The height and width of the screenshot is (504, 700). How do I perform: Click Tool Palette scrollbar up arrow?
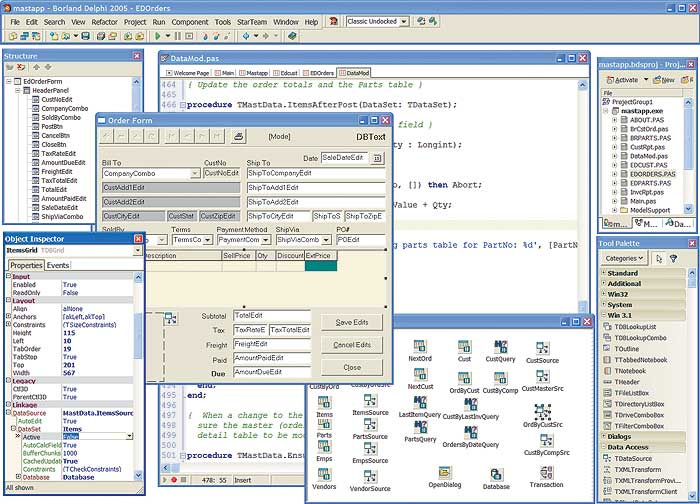(x=692, y=272)
